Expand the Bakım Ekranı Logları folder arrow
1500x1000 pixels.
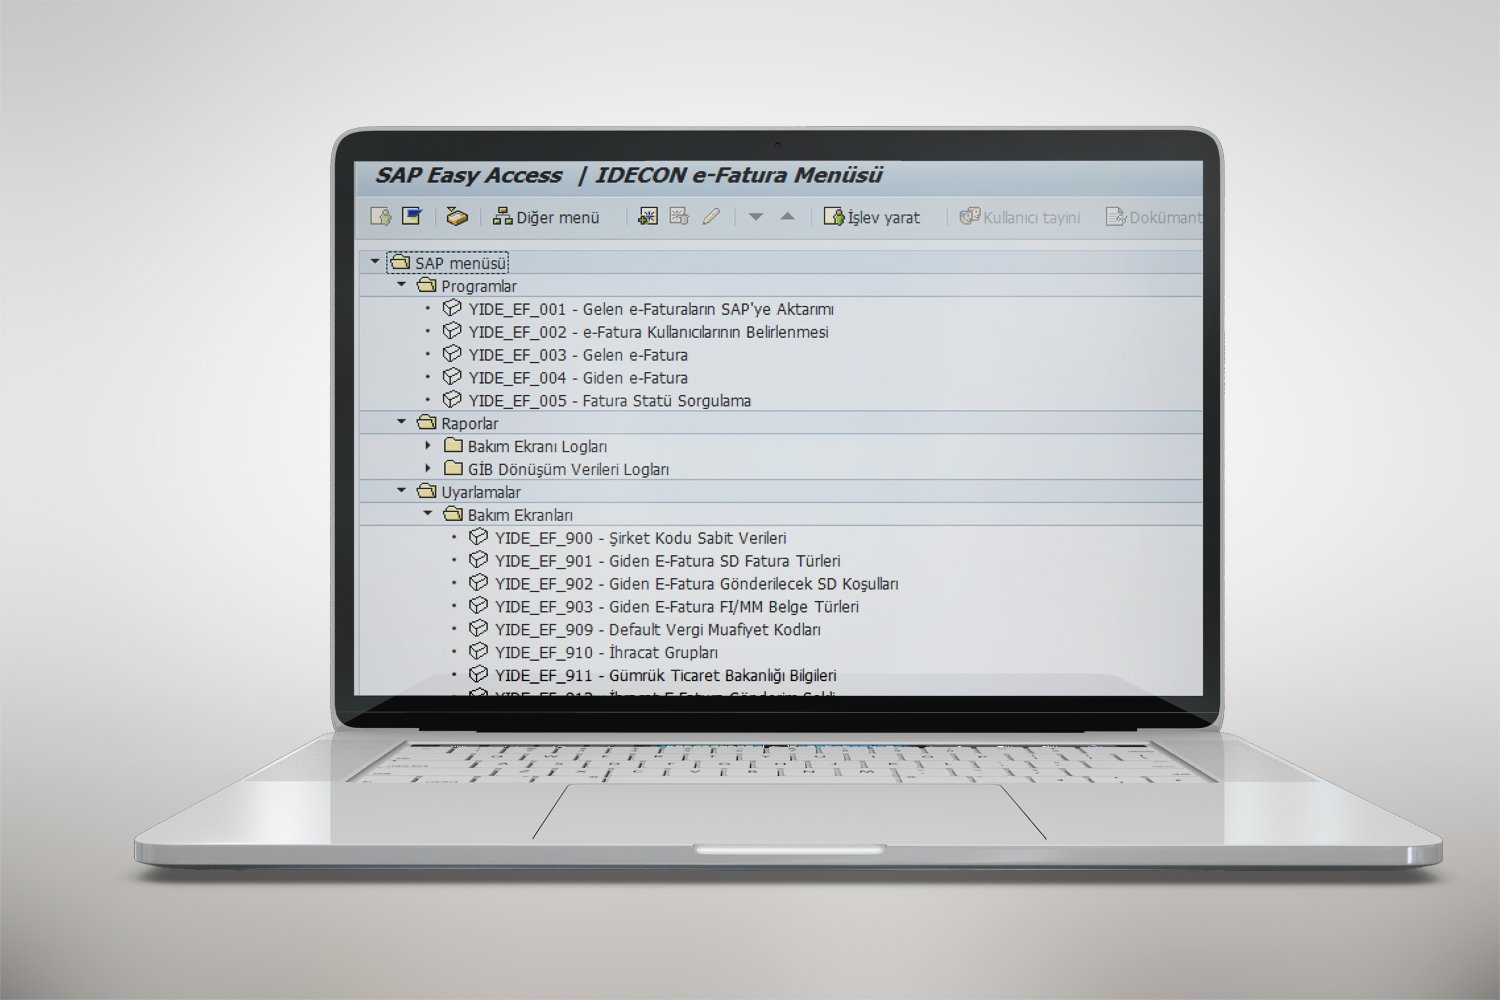pos(428,445)
